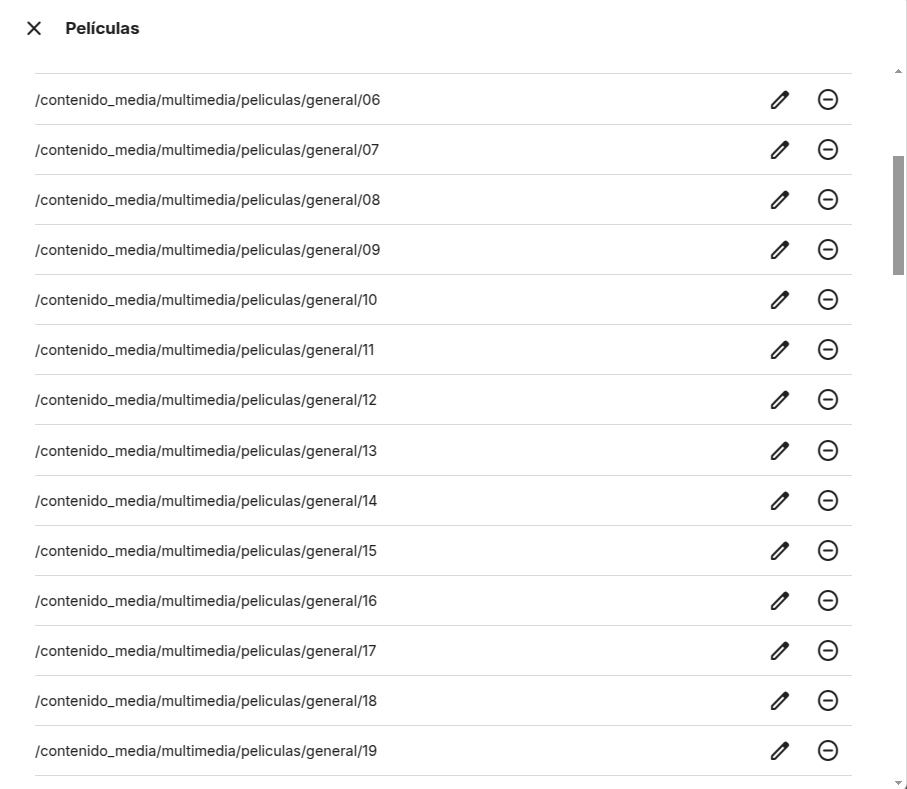This screenshot has width=907, height=789.
Task: Click the scrollbar down arrow
Action: [898, 782]
